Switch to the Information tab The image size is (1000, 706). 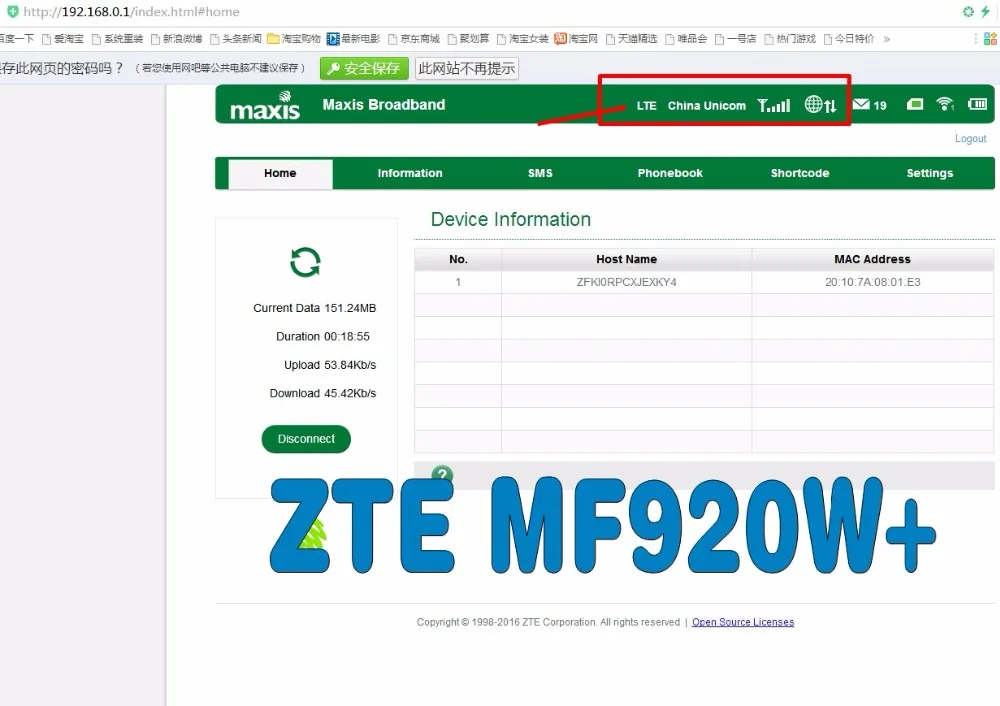409,173
